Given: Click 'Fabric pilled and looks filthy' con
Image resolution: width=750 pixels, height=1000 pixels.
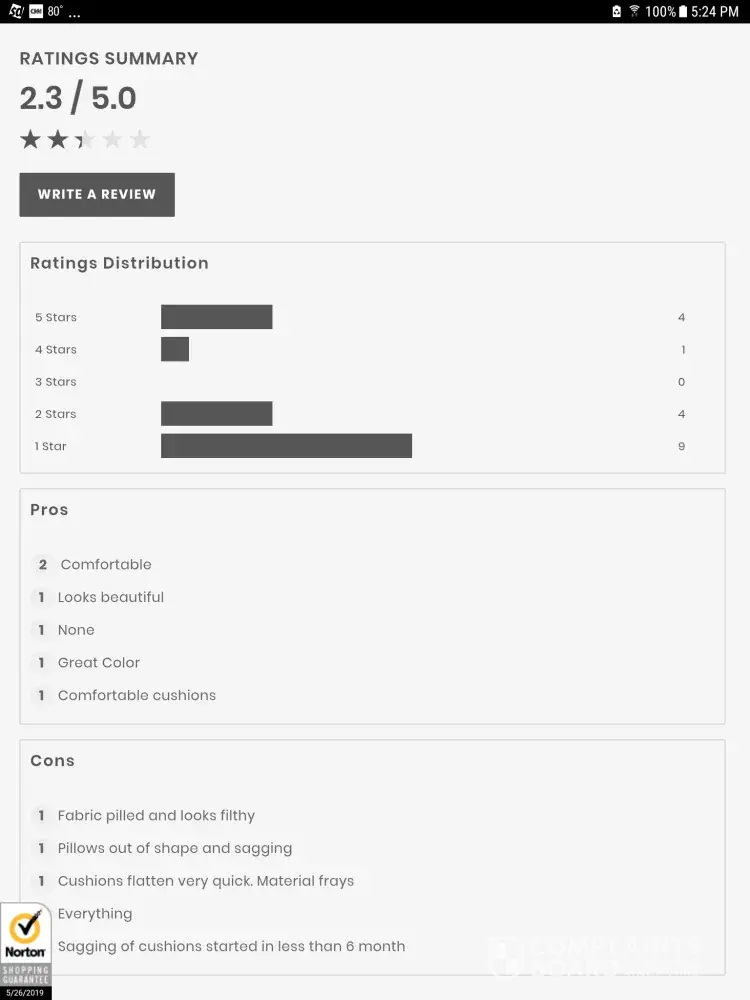Looking at the screenshot, I should click(x=156, y=816).
